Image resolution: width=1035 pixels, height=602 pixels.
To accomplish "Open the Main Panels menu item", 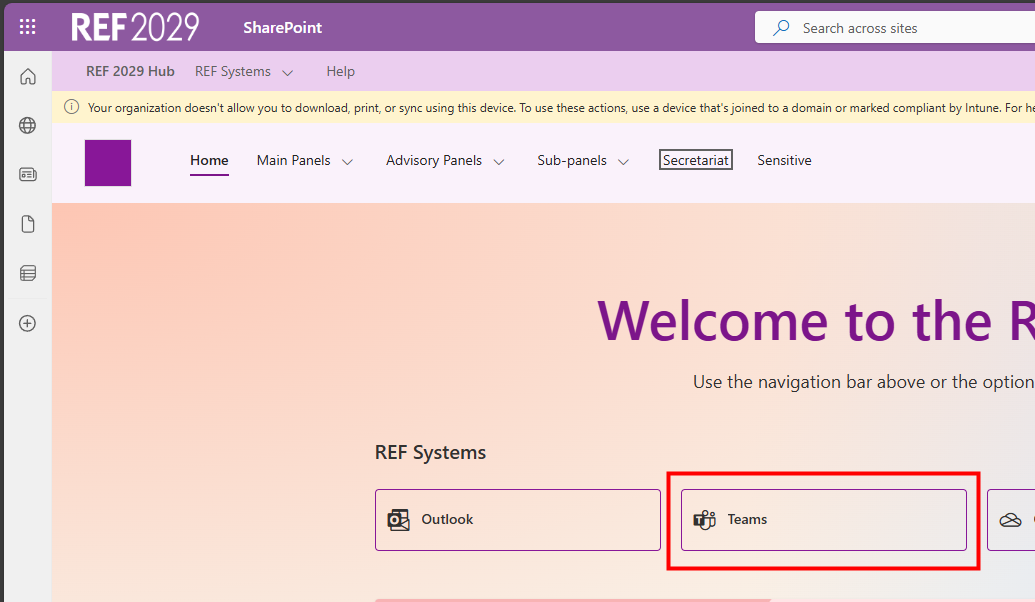I will pos(294,160).
